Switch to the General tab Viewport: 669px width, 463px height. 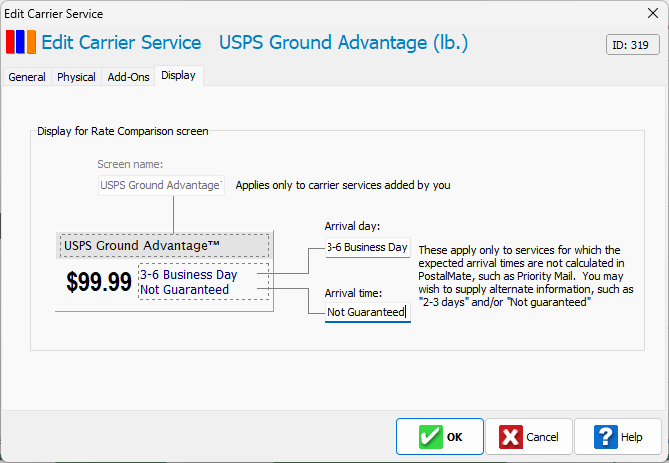coord(27,77)
